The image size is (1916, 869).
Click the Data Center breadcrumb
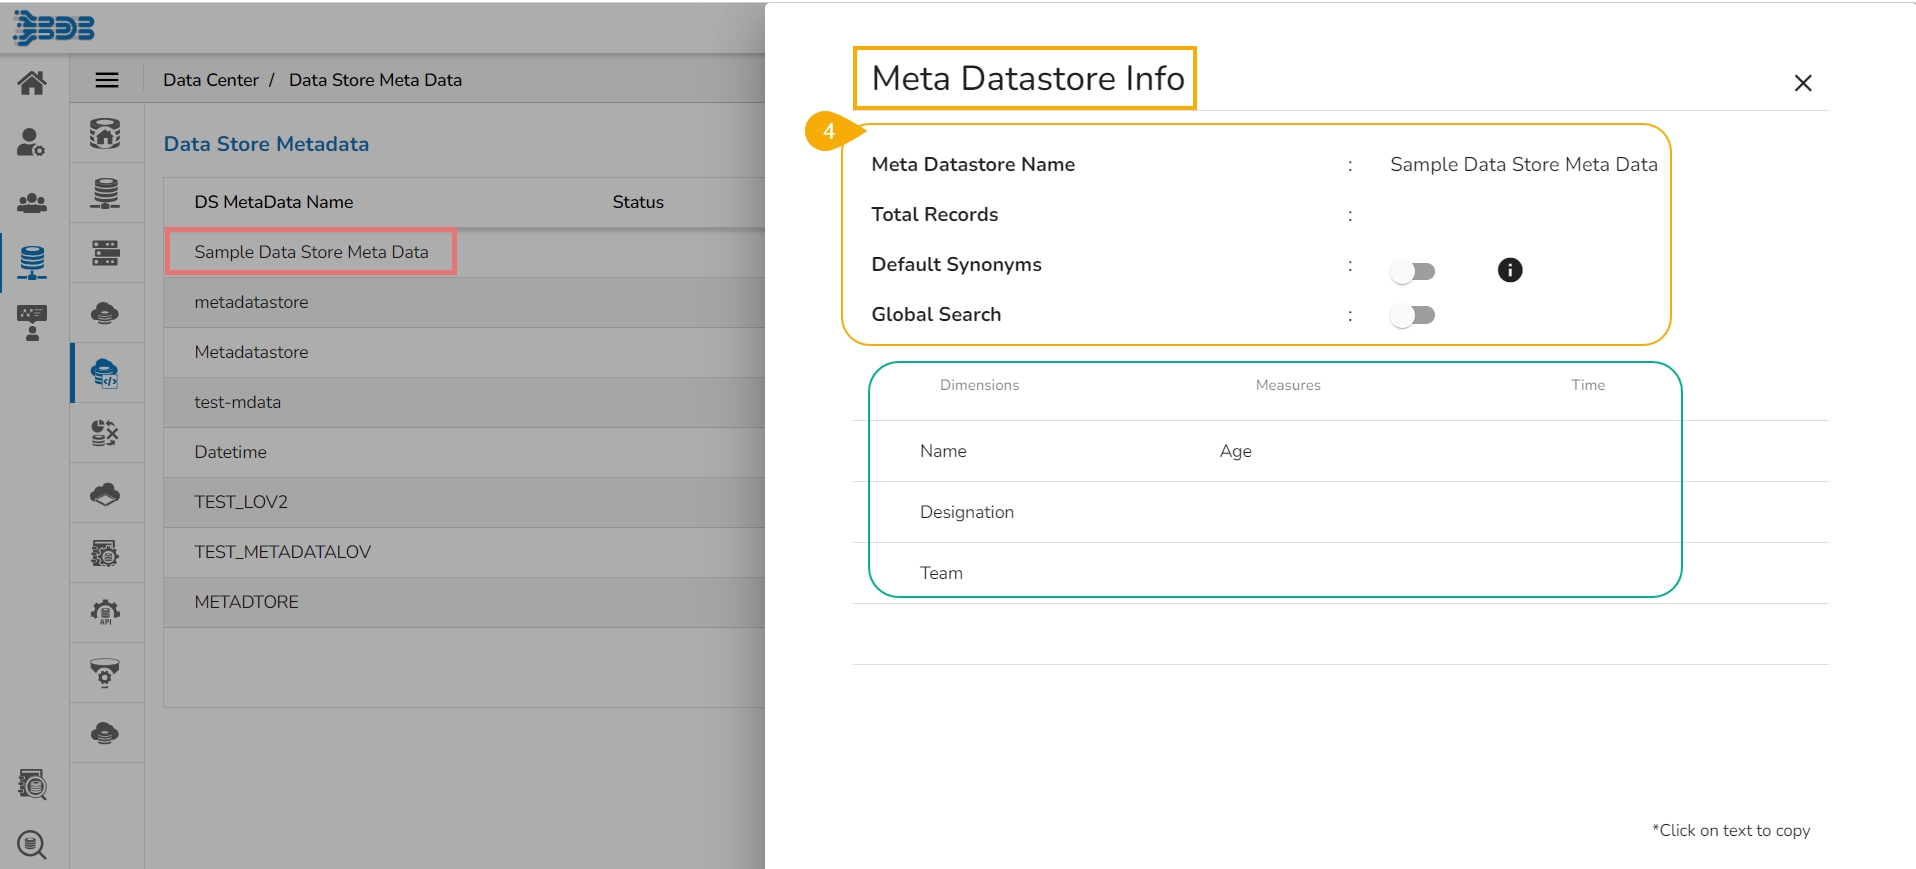210,80
